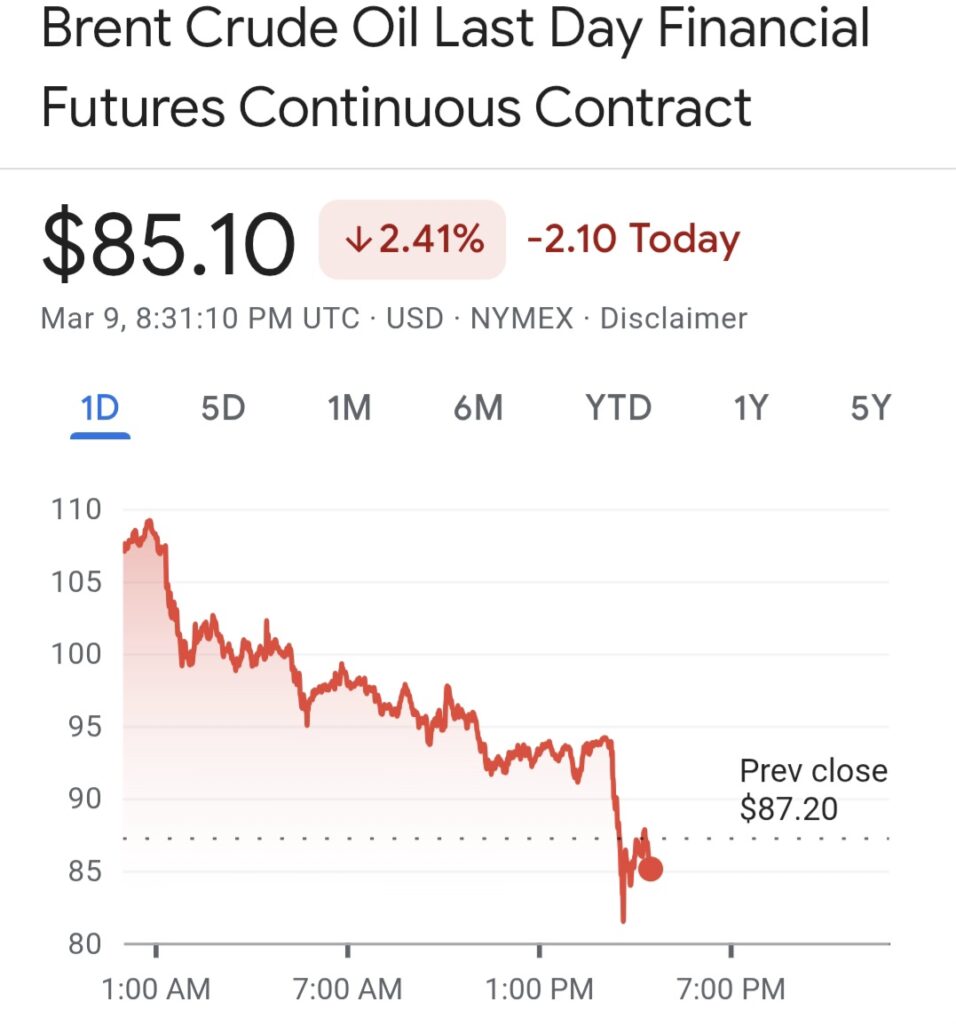Select the 1D time range tab
The width and height of the screenshot is (956, 1024).
100,409
